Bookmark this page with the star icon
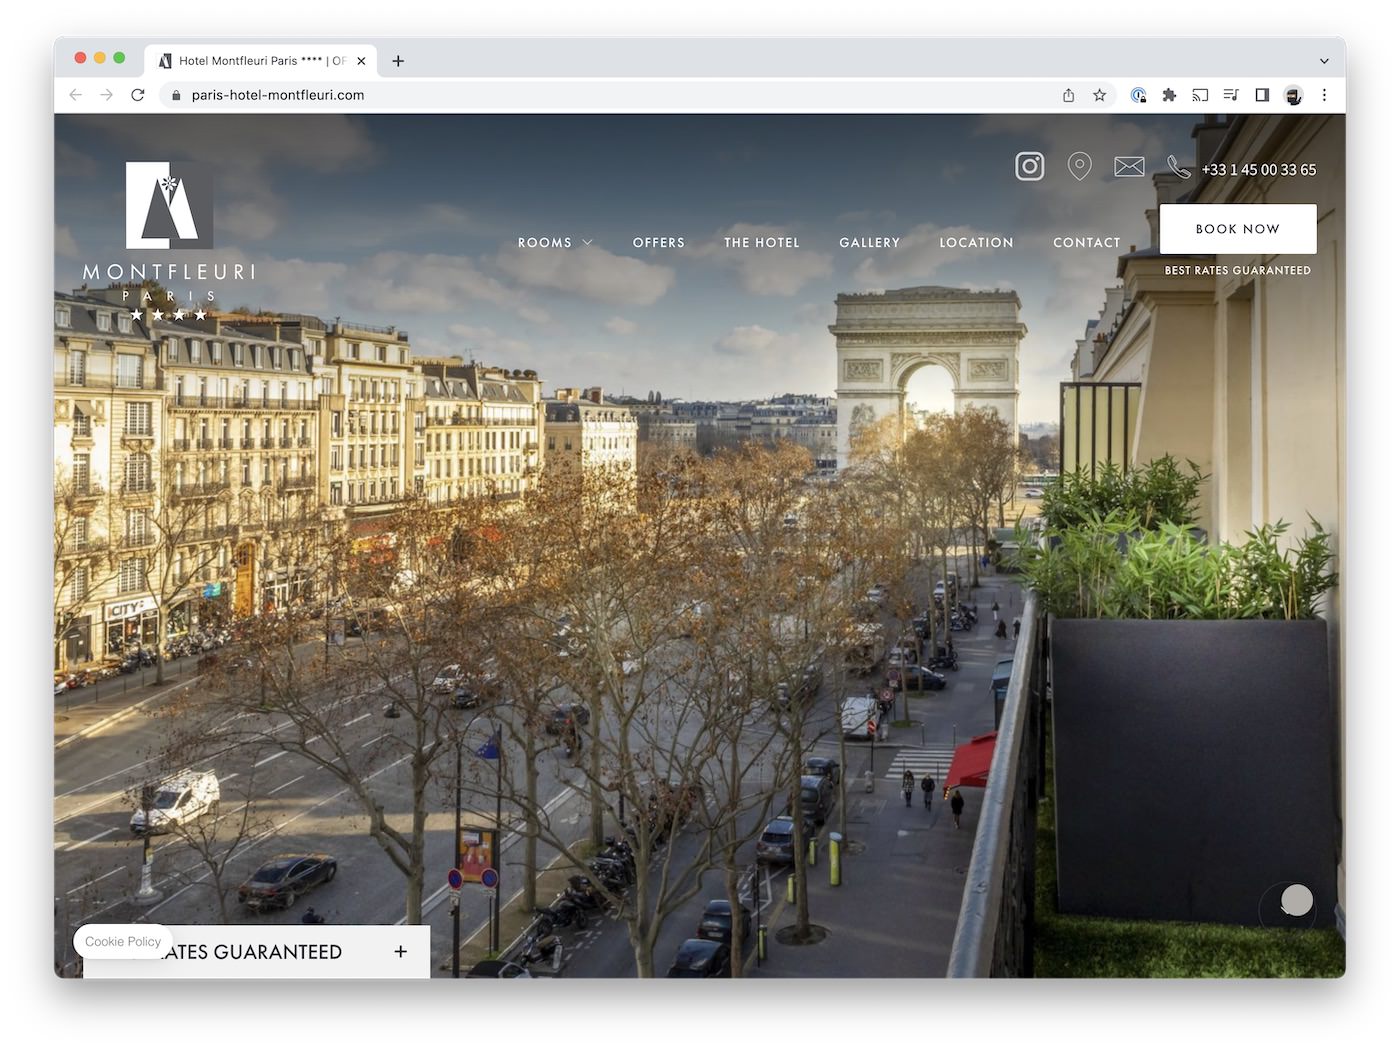This screenshot has width=1400, height=1050. point(1099,95)
